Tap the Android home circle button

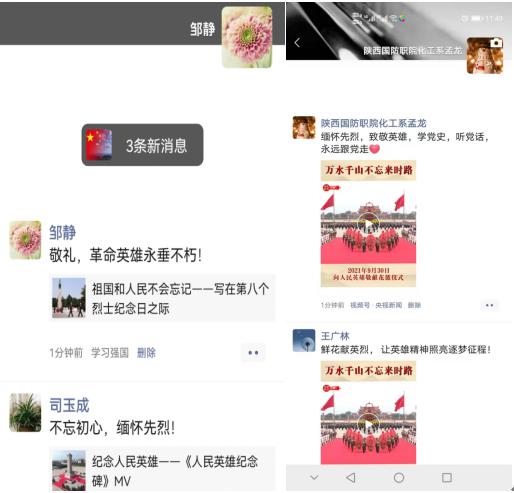pos(399,478)
